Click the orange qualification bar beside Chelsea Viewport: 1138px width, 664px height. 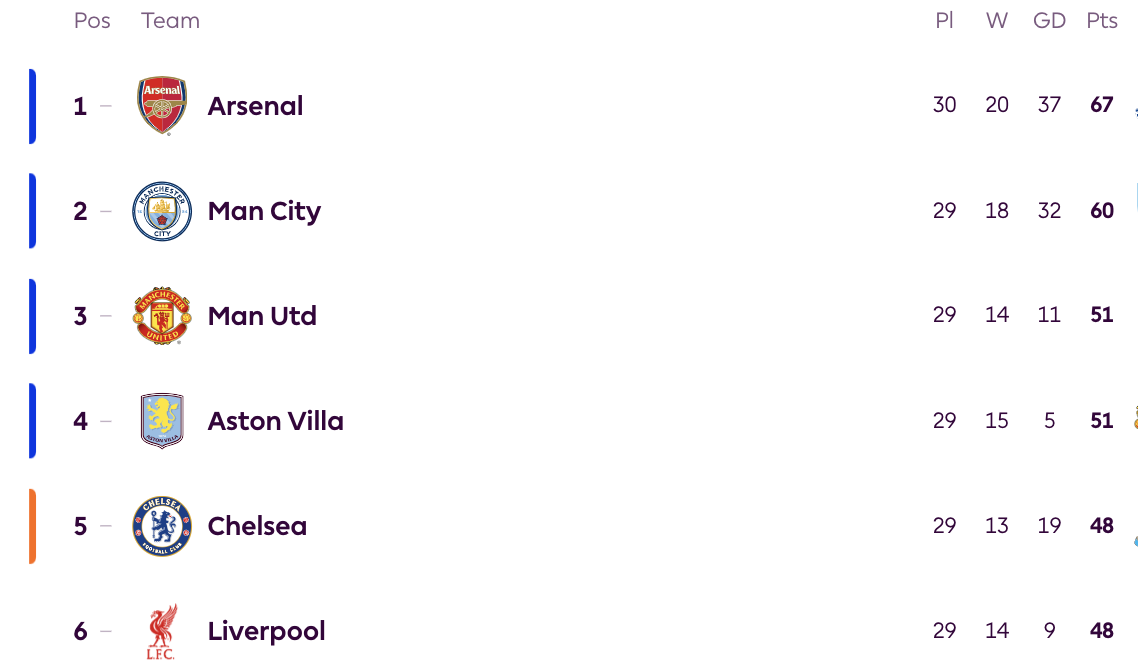coord(32,526)
